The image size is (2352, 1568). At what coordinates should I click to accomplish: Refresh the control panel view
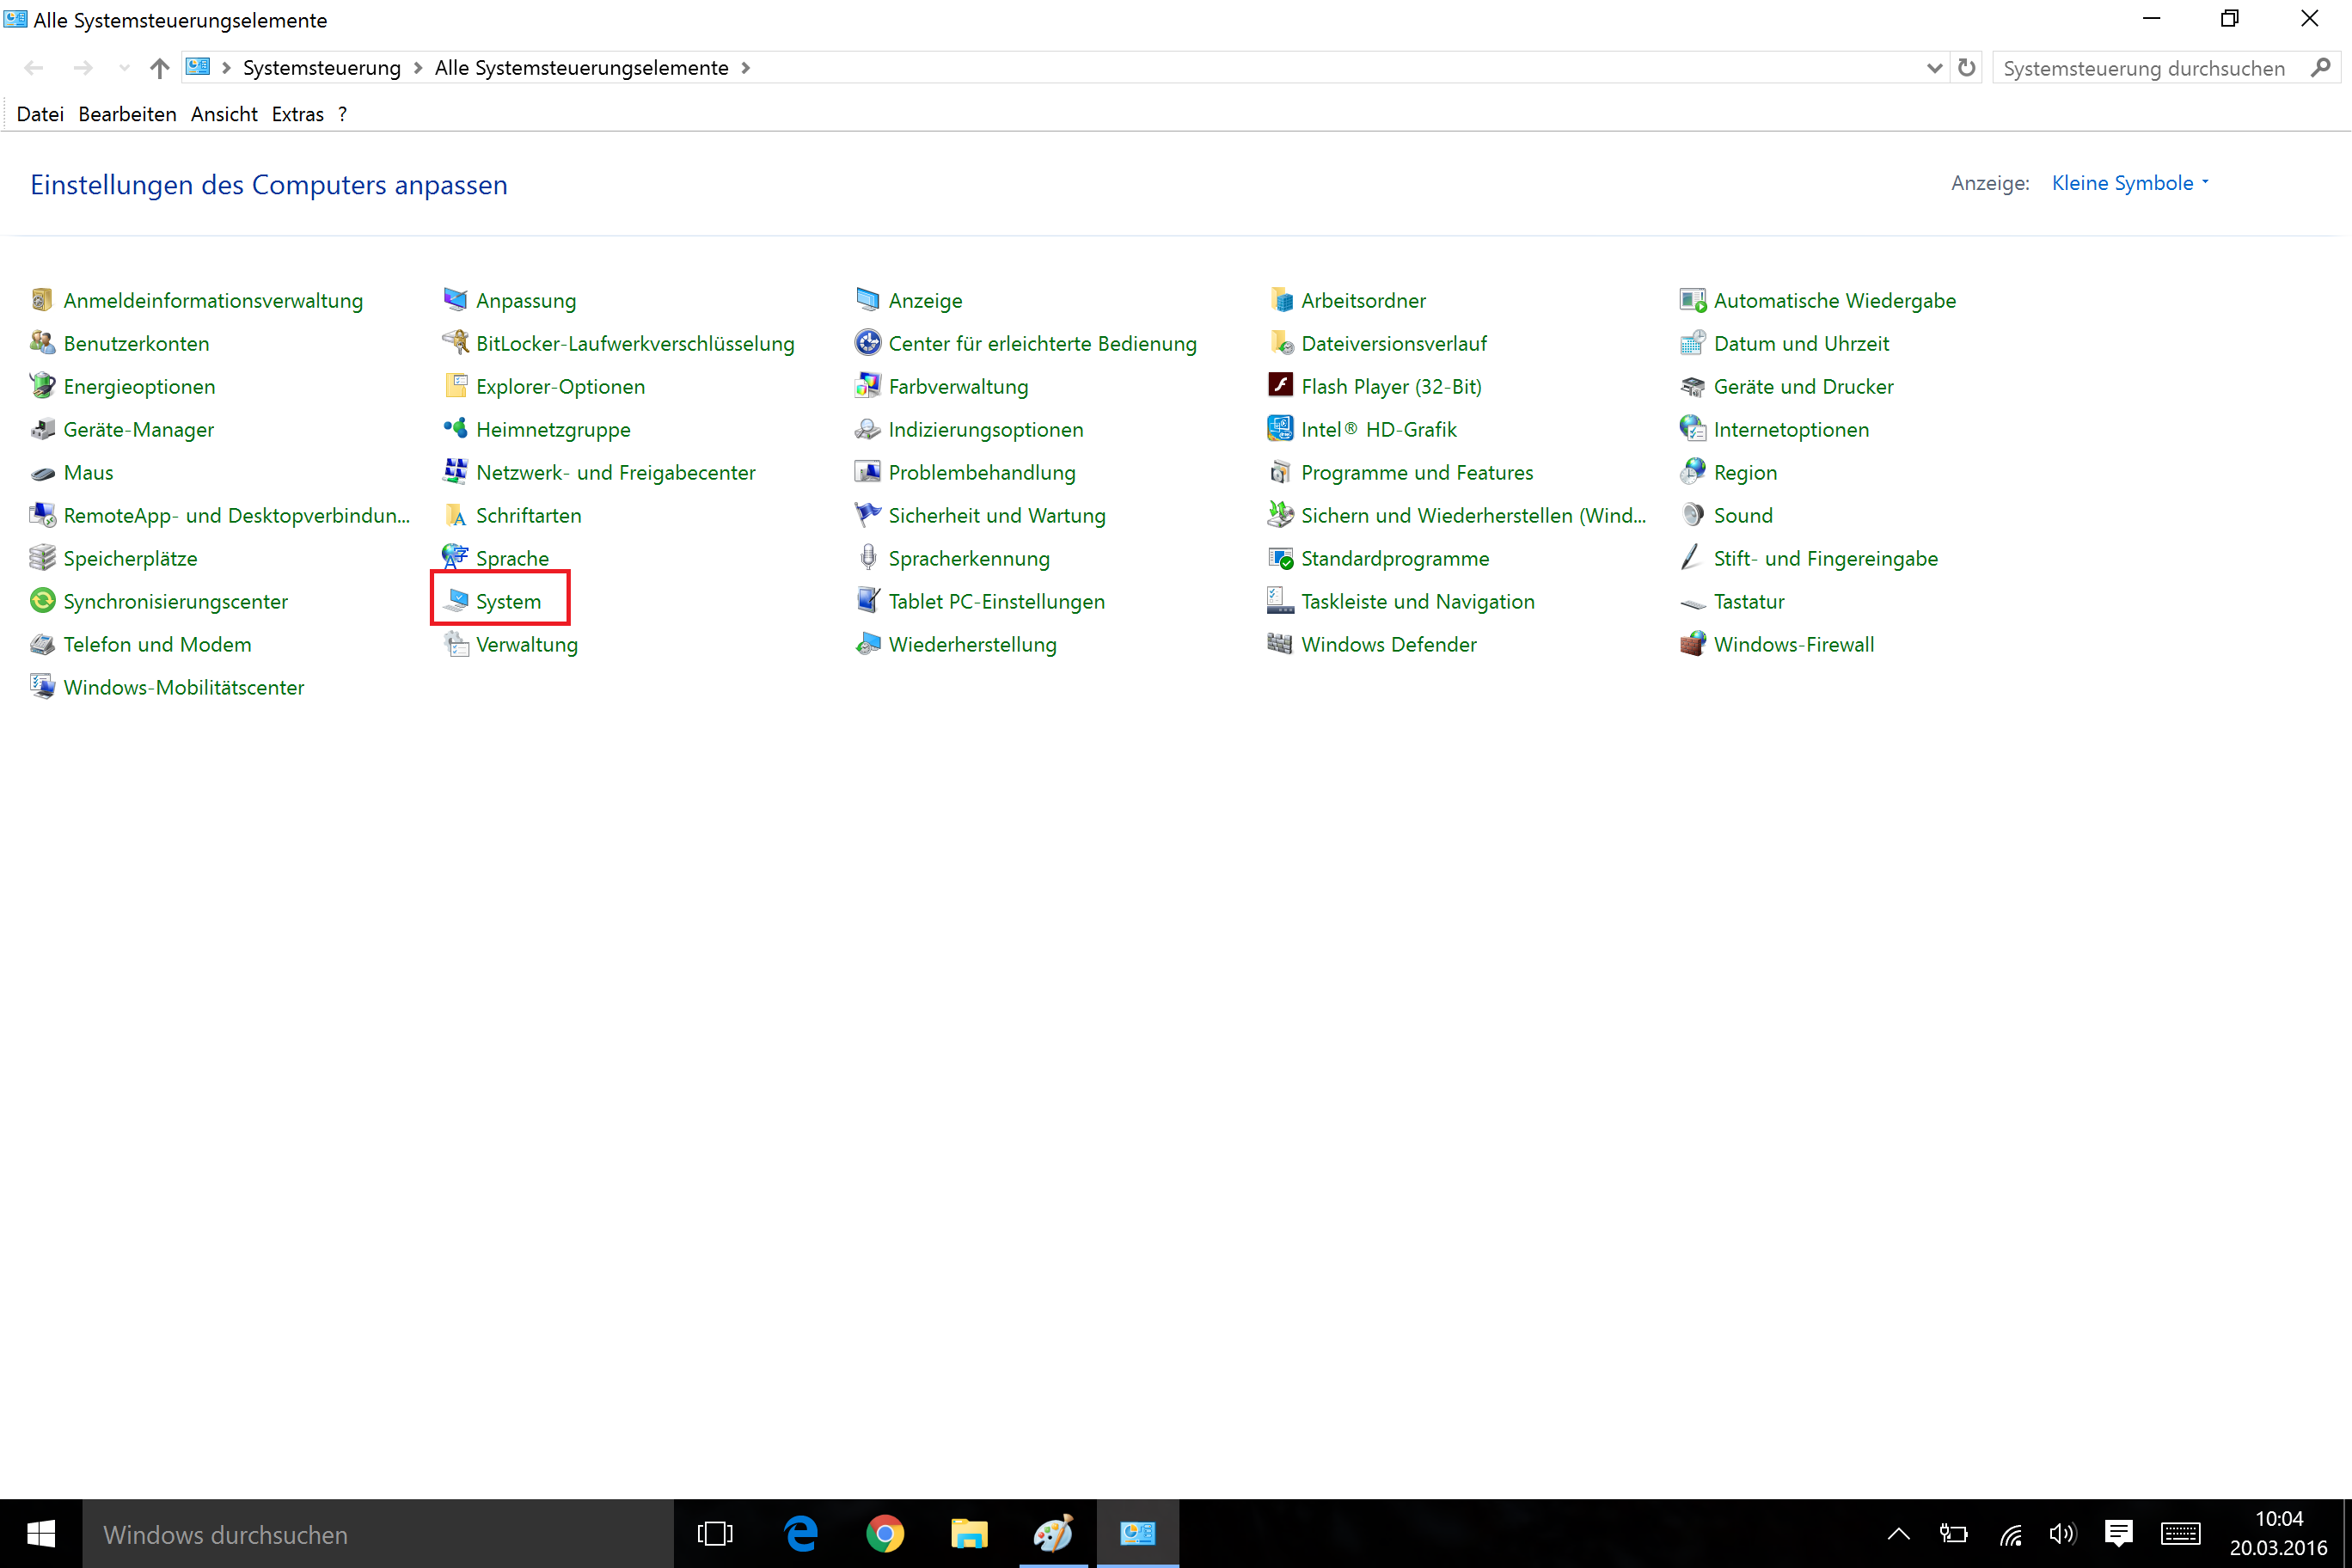1966,68
